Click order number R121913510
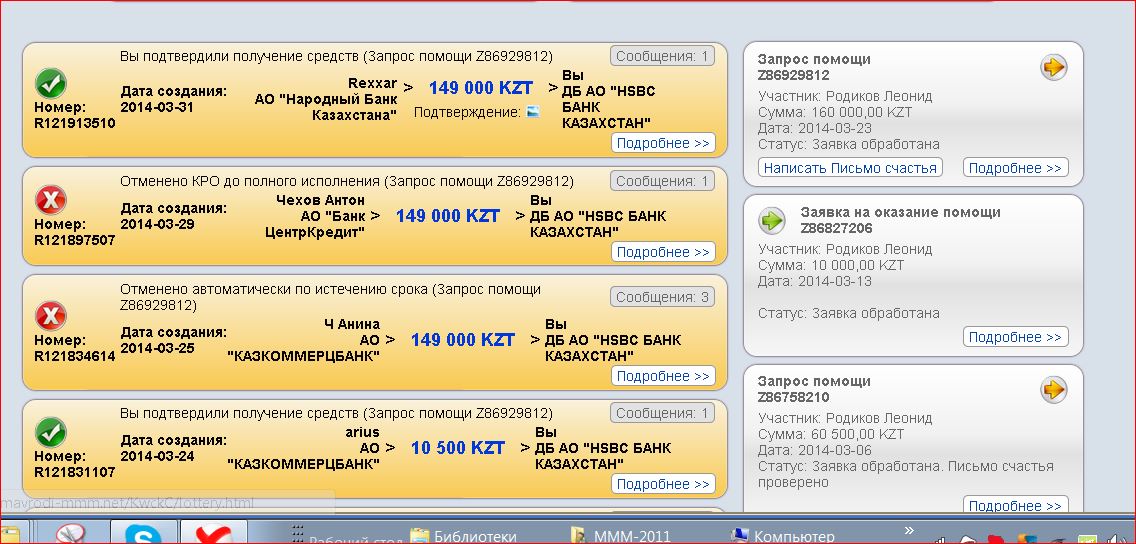Screen dimensions: 1136x544 click(75, 122)
